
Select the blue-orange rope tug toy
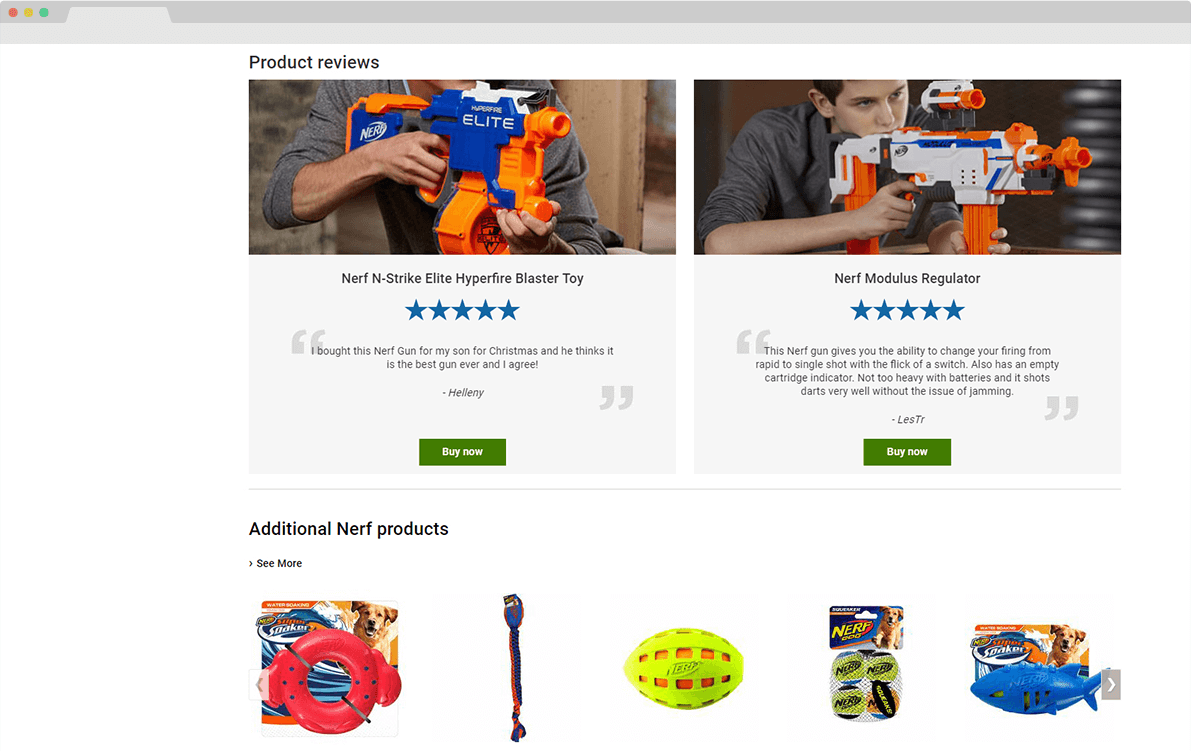514,668
